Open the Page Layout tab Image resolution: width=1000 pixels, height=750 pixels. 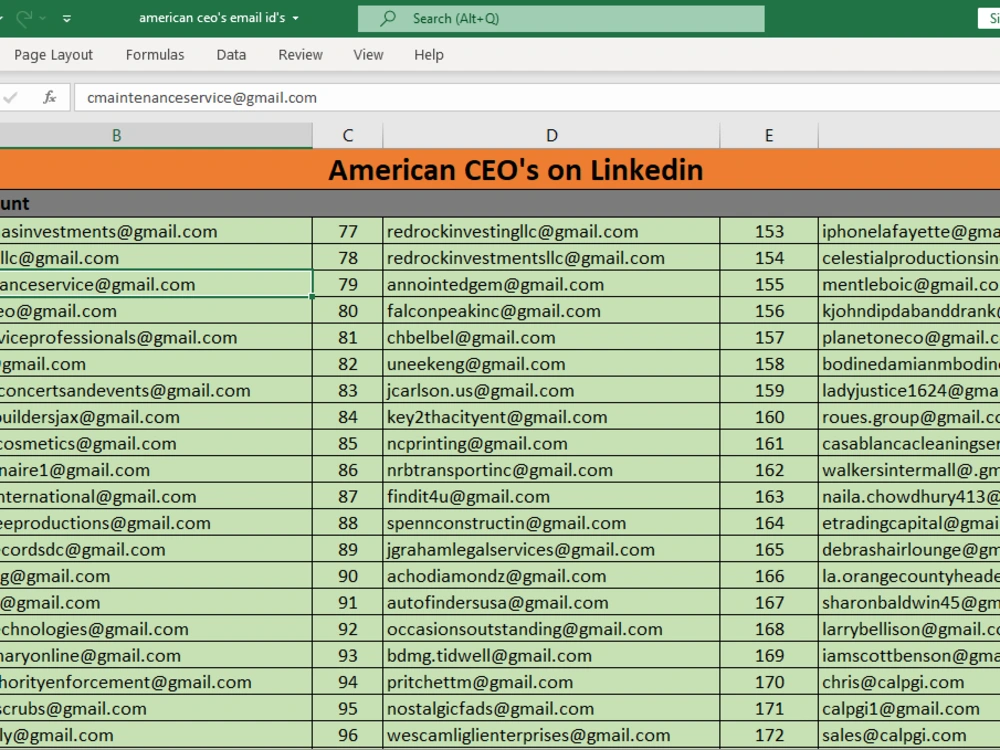coord(54,55)
